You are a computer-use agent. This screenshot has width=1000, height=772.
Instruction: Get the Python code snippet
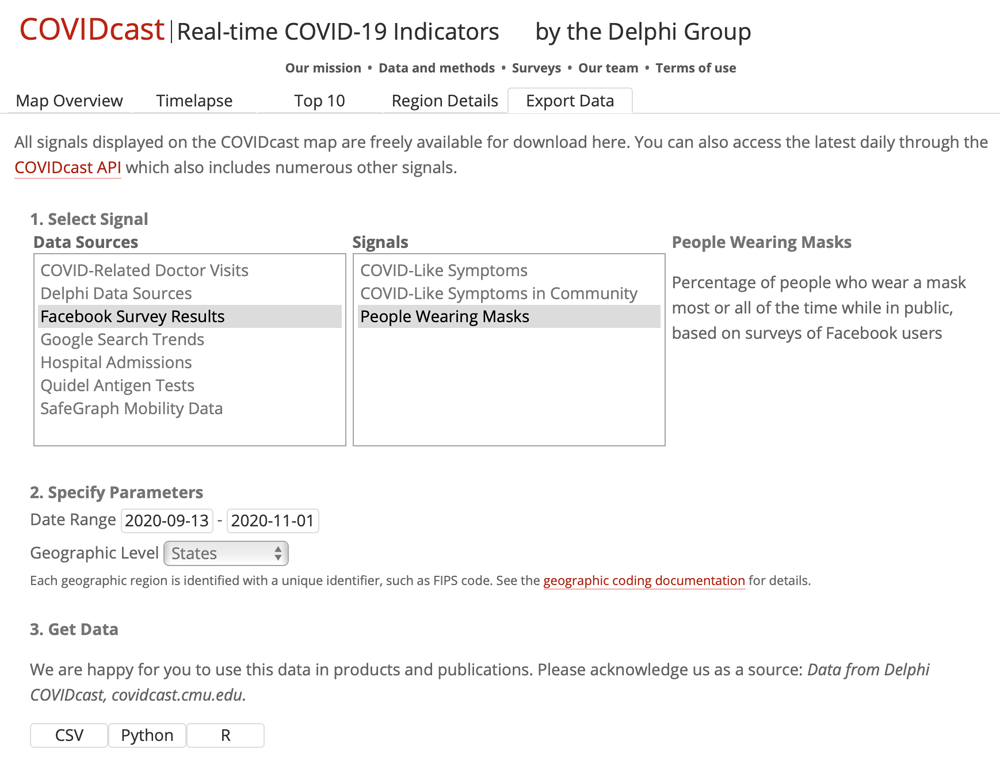tap(147, 735)
